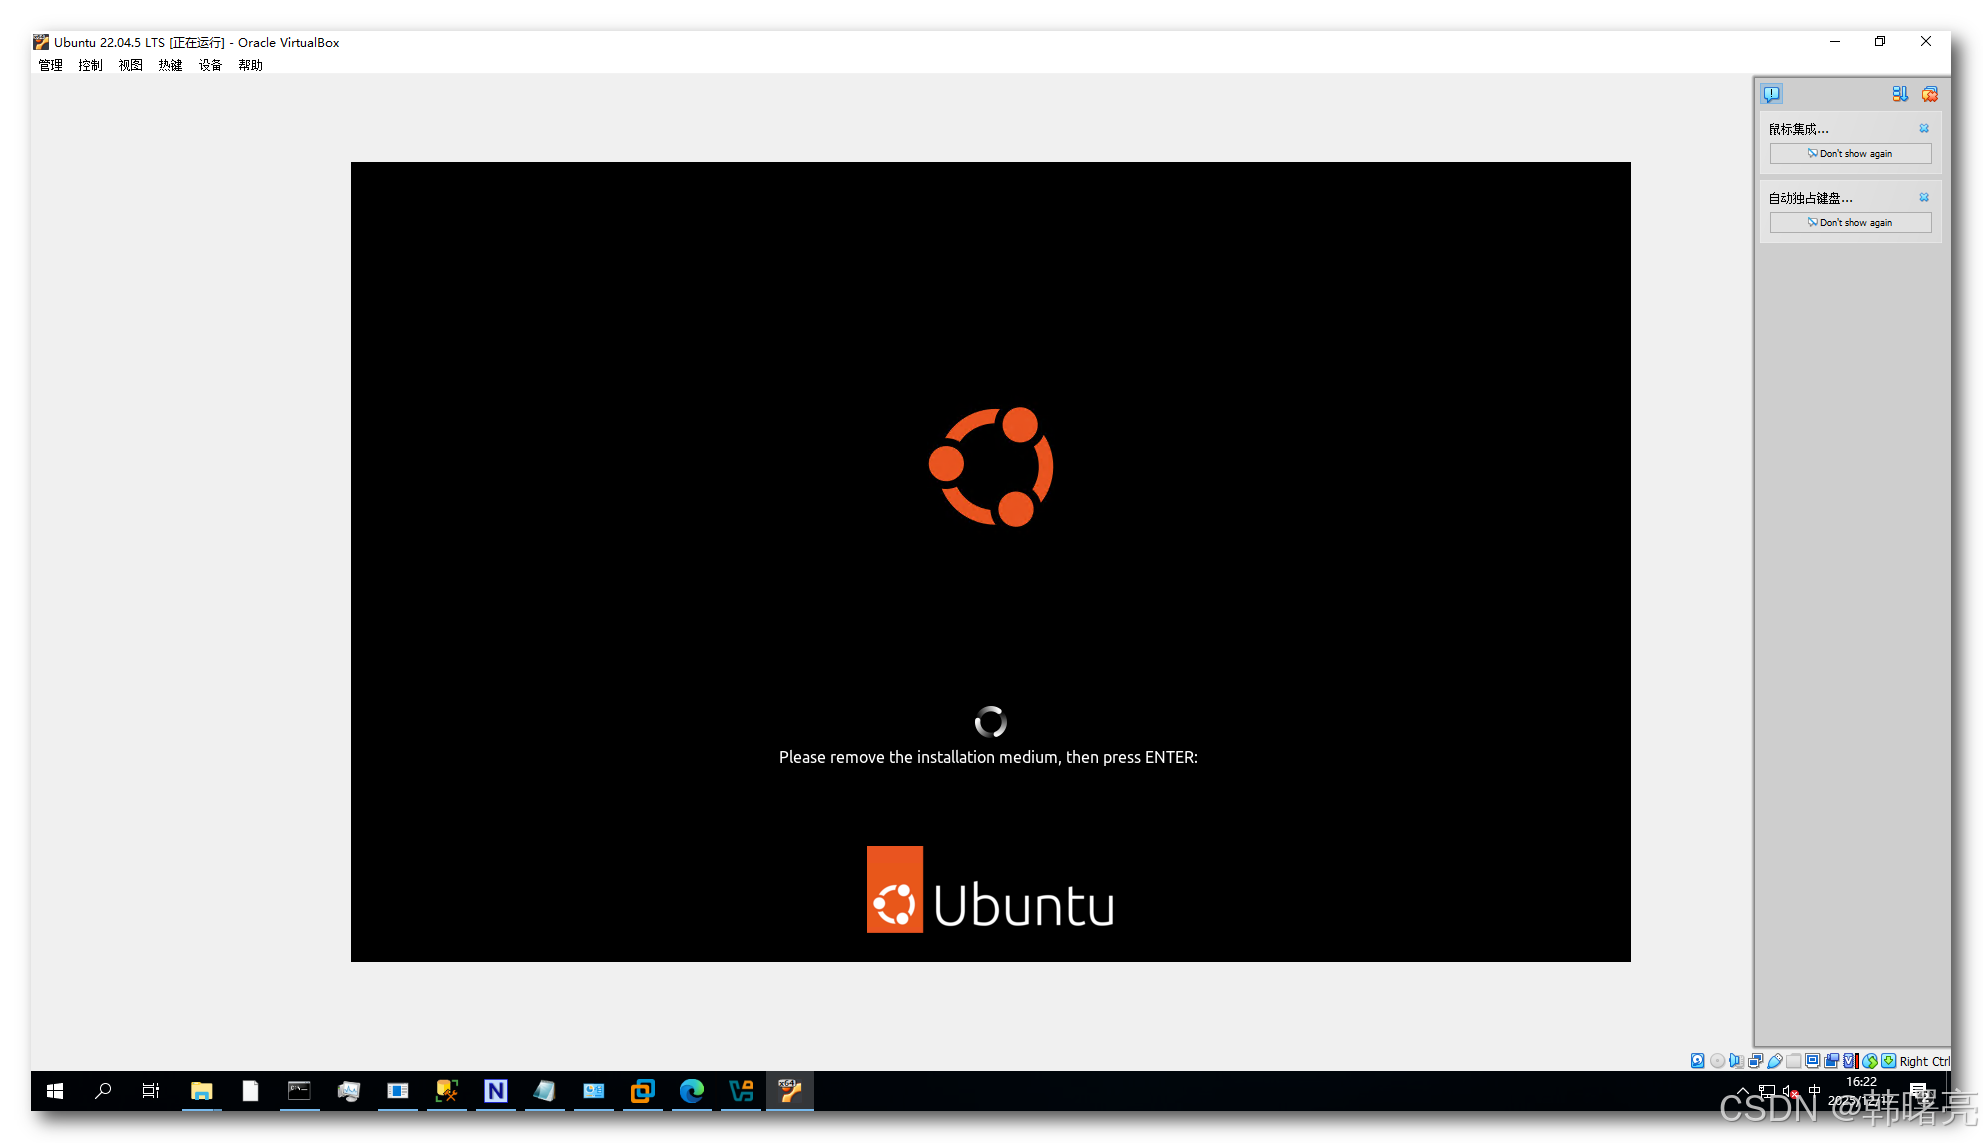
Task: Open the audio settings status icon
Action: pyautogui.click(x=1736, y=1060)
